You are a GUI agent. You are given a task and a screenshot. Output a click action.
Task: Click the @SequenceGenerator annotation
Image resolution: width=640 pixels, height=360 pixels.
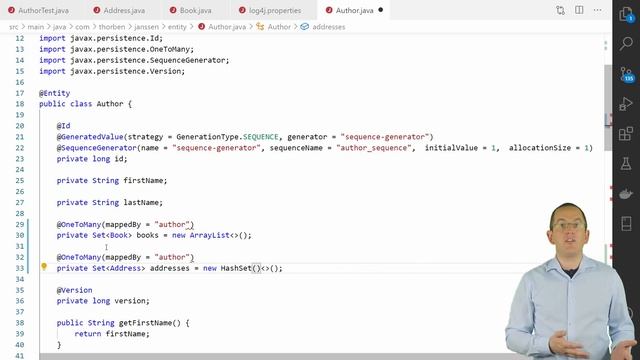point(96,148)
